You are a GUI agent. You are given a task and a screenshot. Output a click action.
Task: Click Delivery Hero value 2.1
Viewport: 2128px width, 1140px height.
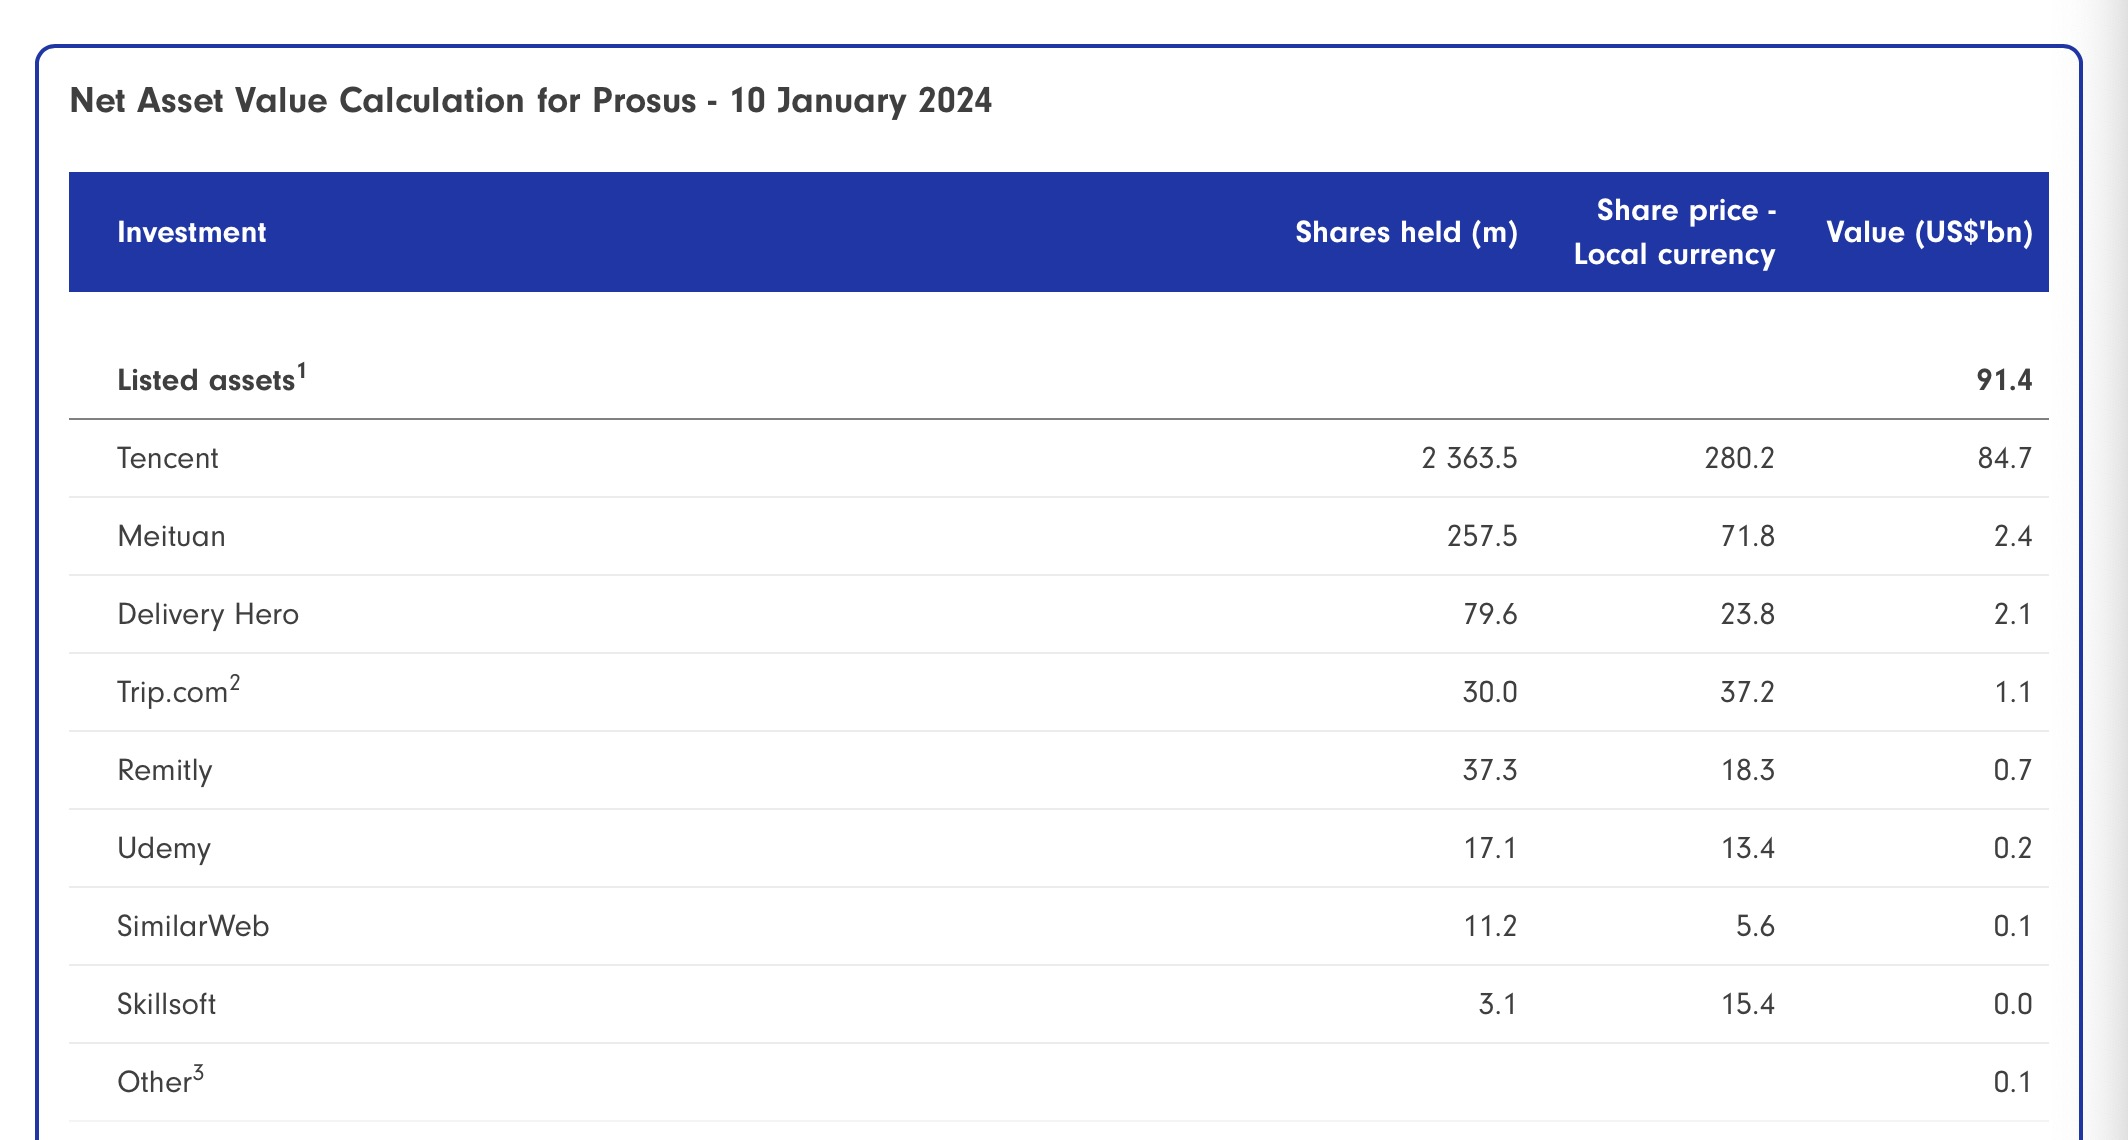click(x=2012, y=614)
